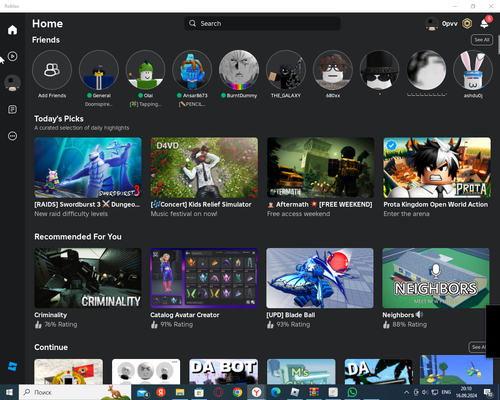This screenshot has width=500, height=400.
Task: Click See All next to Friends
Action: pyautogui.click(x=482, y=40)
